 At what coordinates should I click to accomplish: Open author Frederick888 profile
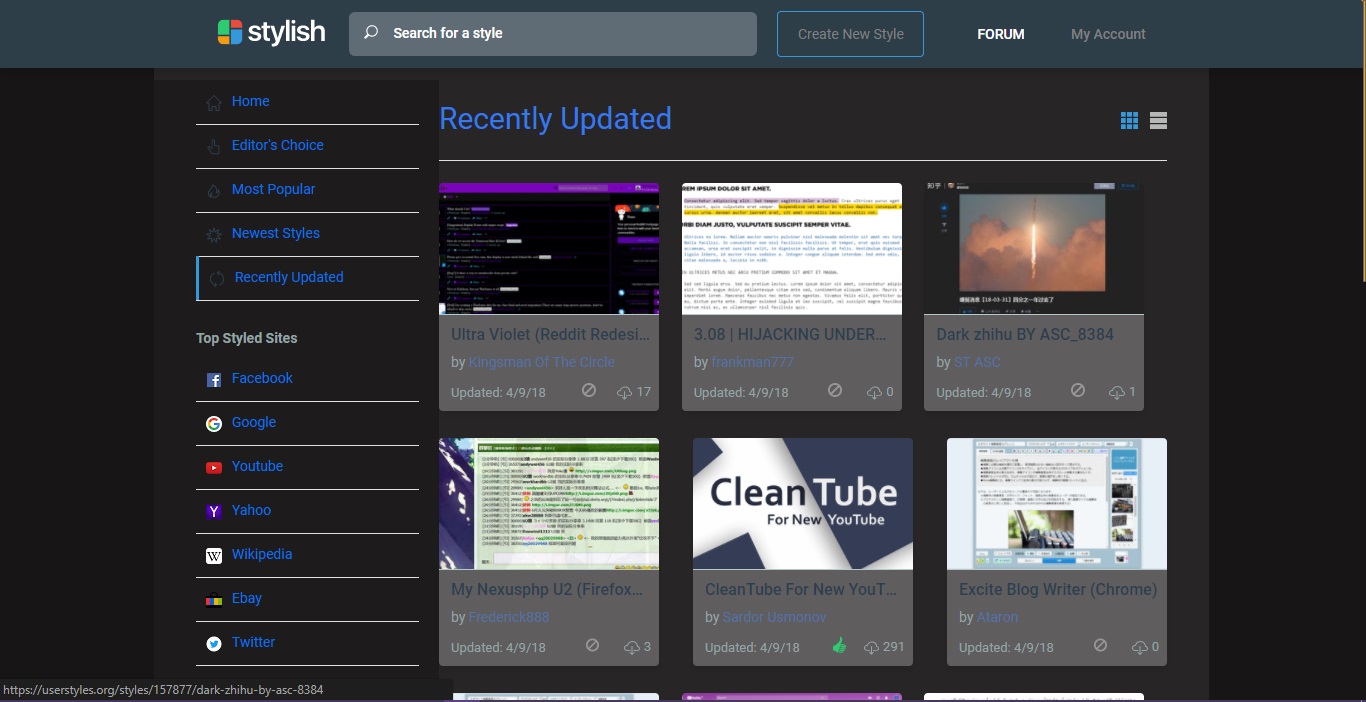(509, 617)
